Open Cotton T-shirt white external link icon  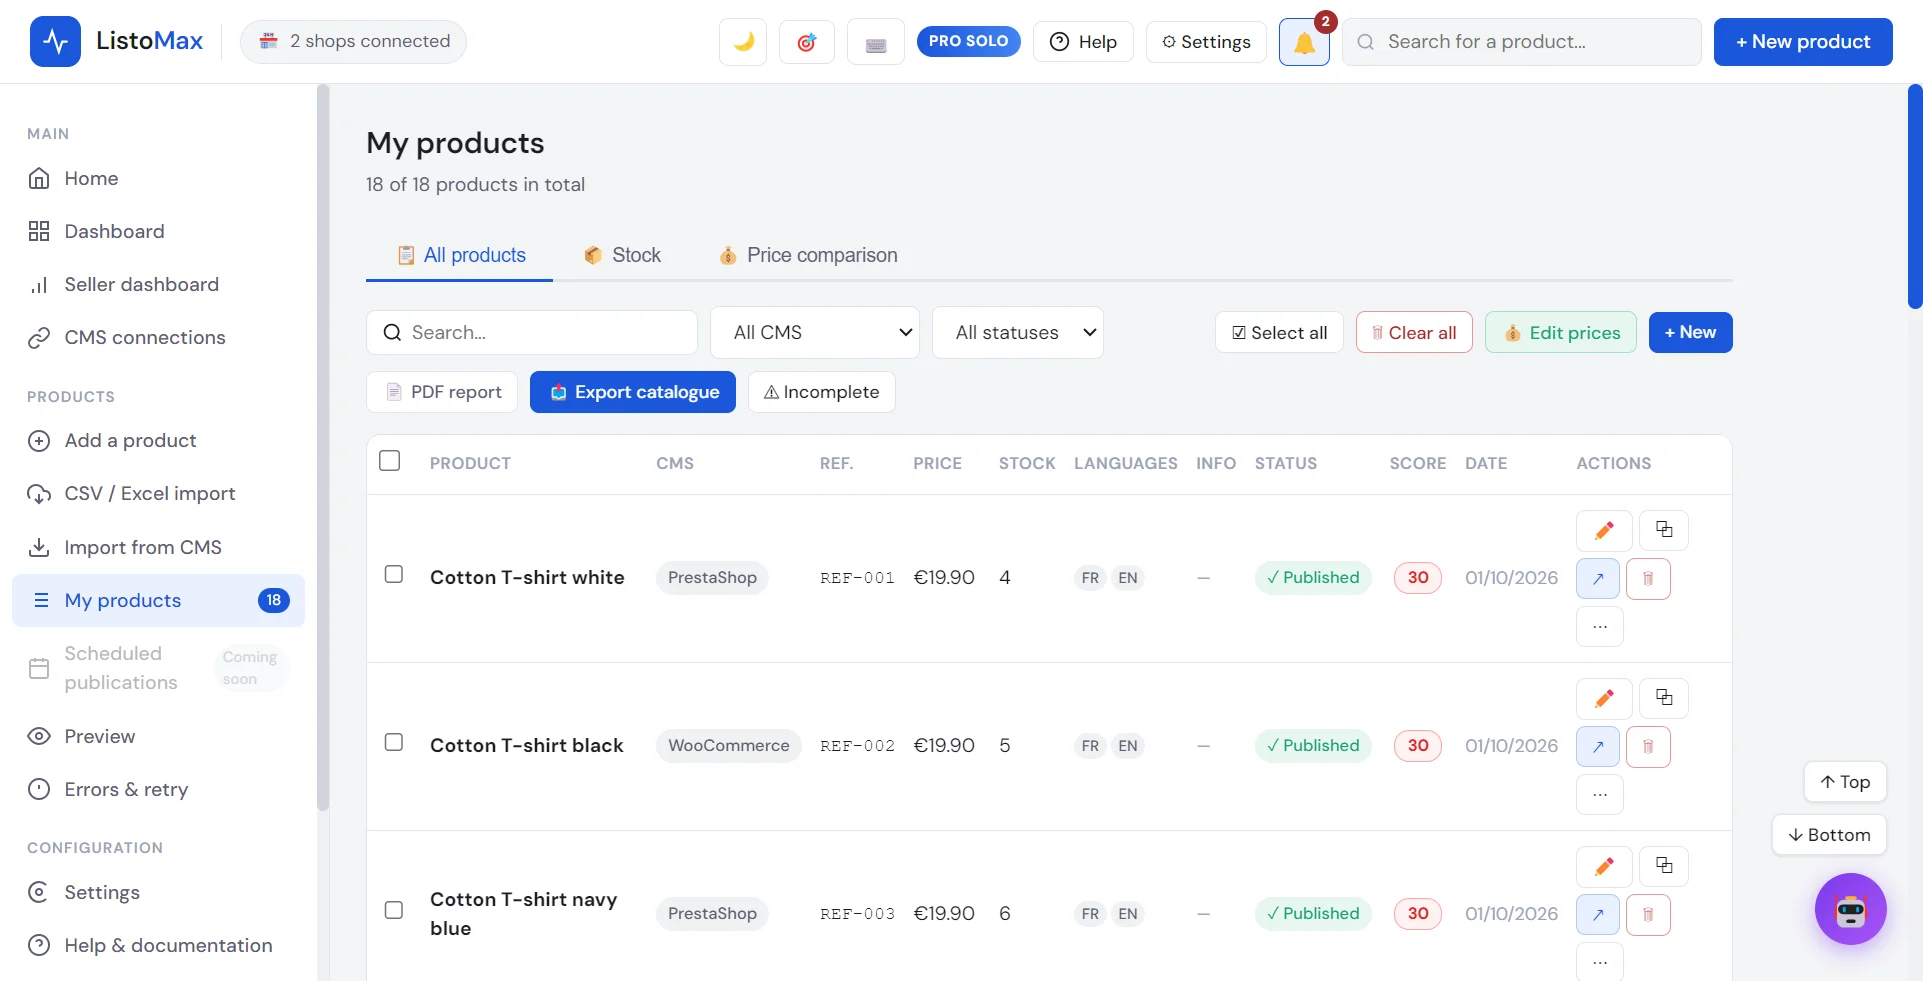(1598, 579)
